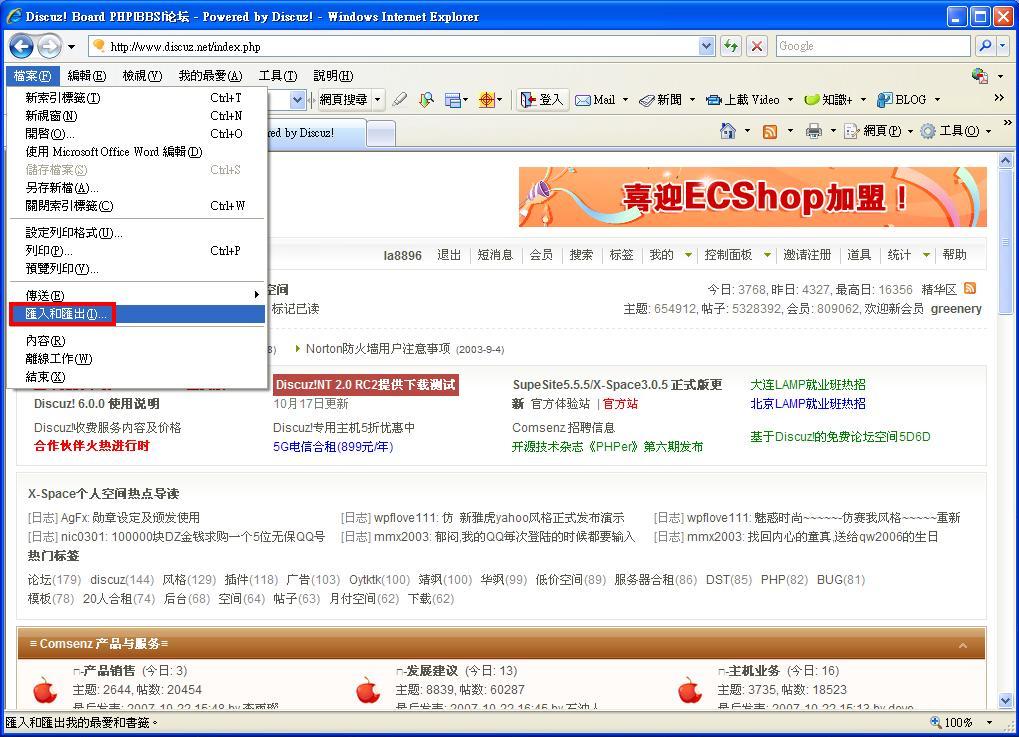Click the empty new tab button

pos(381,134)
